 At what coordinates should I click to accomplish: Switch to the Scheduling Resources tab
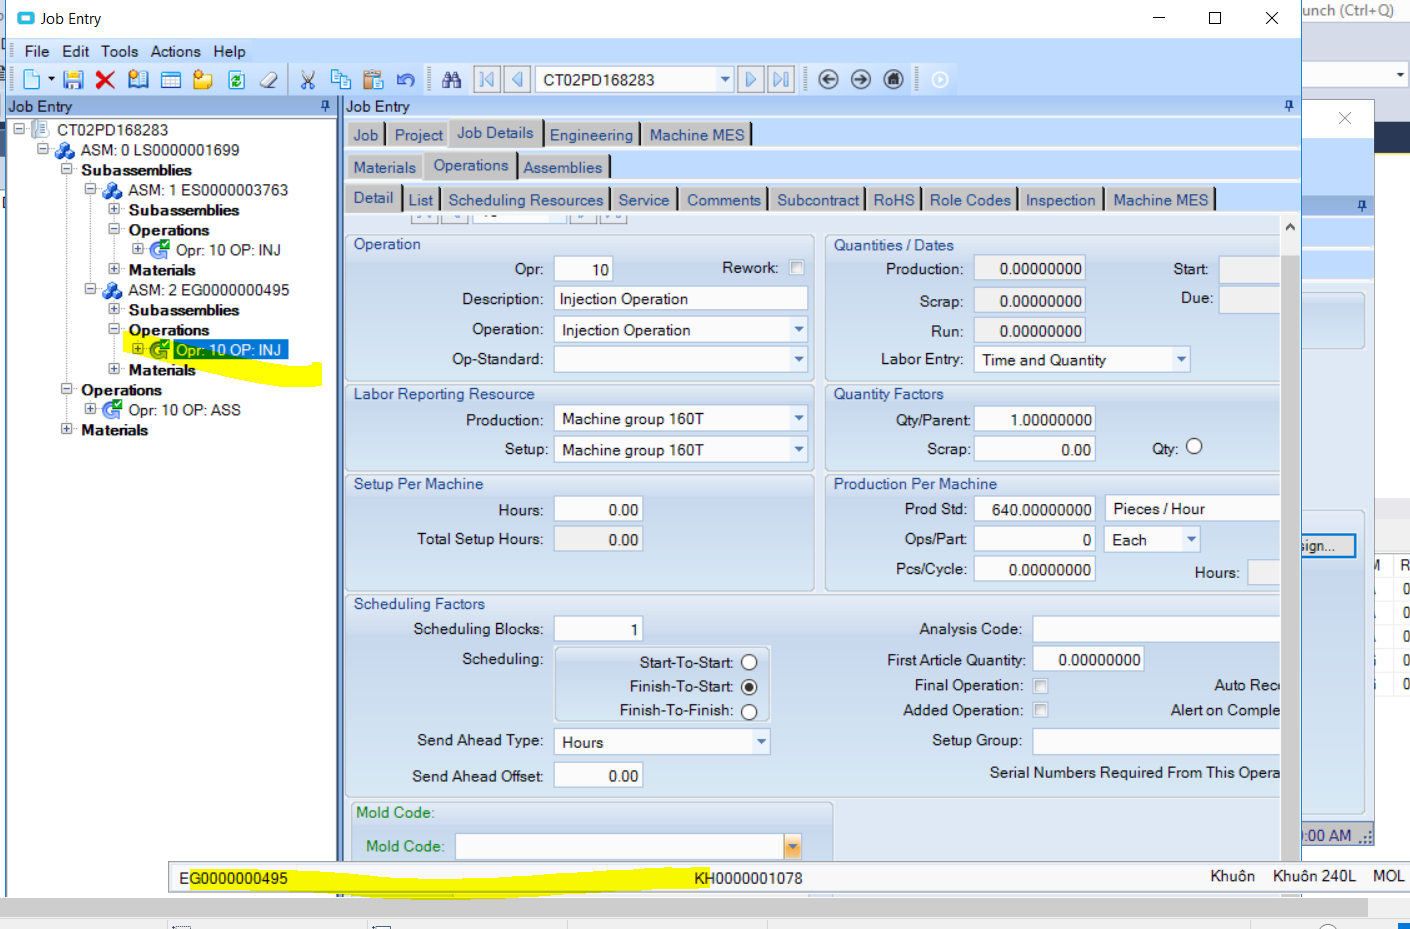pos(526,199)
